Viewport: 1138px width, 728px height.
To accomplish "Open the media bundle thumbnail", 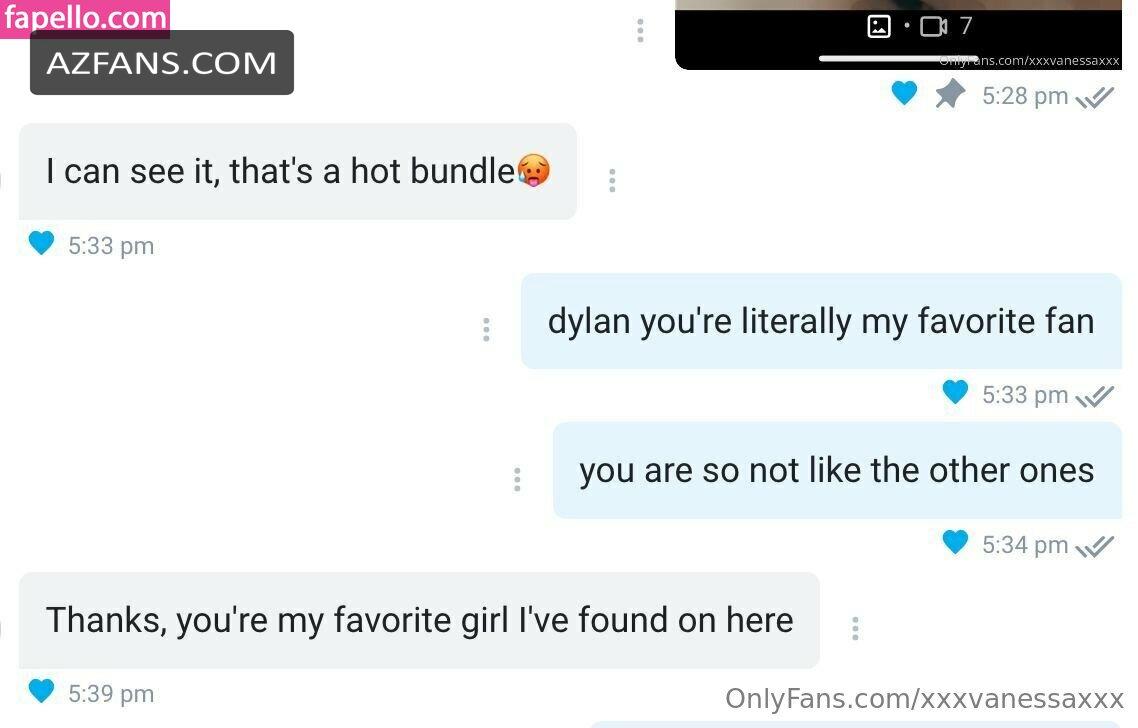I will click(x=898, y=35).
